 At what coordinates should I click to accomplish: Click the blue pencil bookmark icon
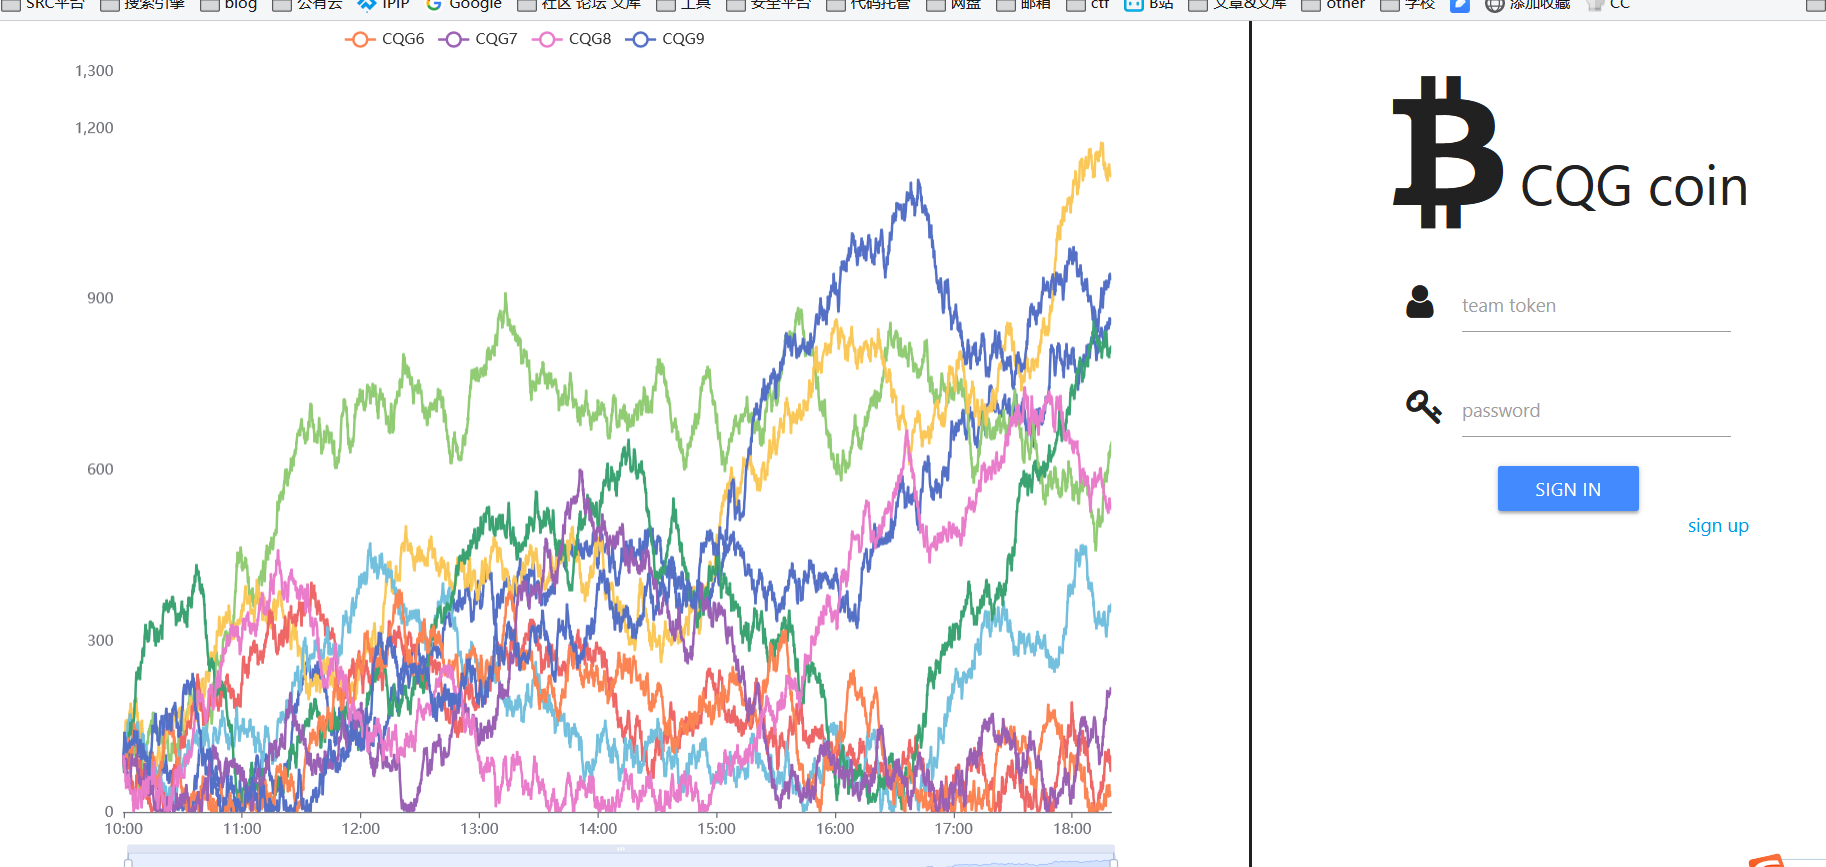(1460, 5)
